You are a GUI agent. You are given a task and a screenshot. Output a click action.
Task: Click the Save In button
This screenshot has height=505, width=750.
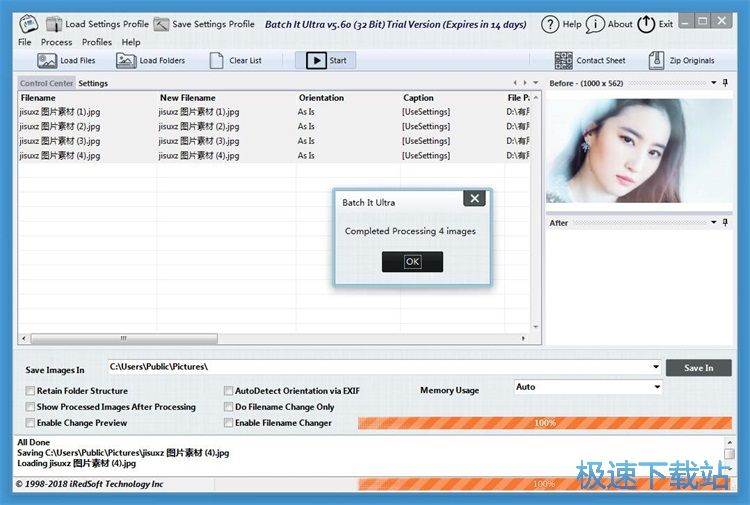coord(698,368)
